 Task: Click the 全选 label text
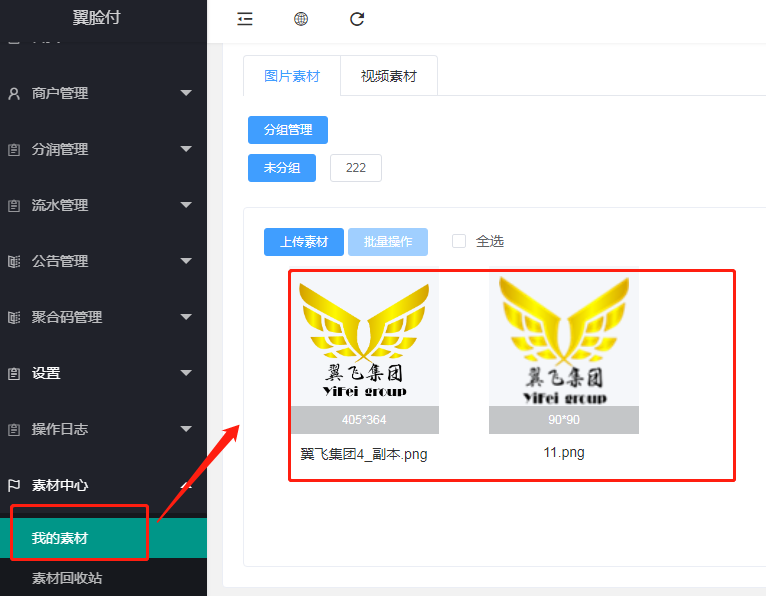(490, 241)
